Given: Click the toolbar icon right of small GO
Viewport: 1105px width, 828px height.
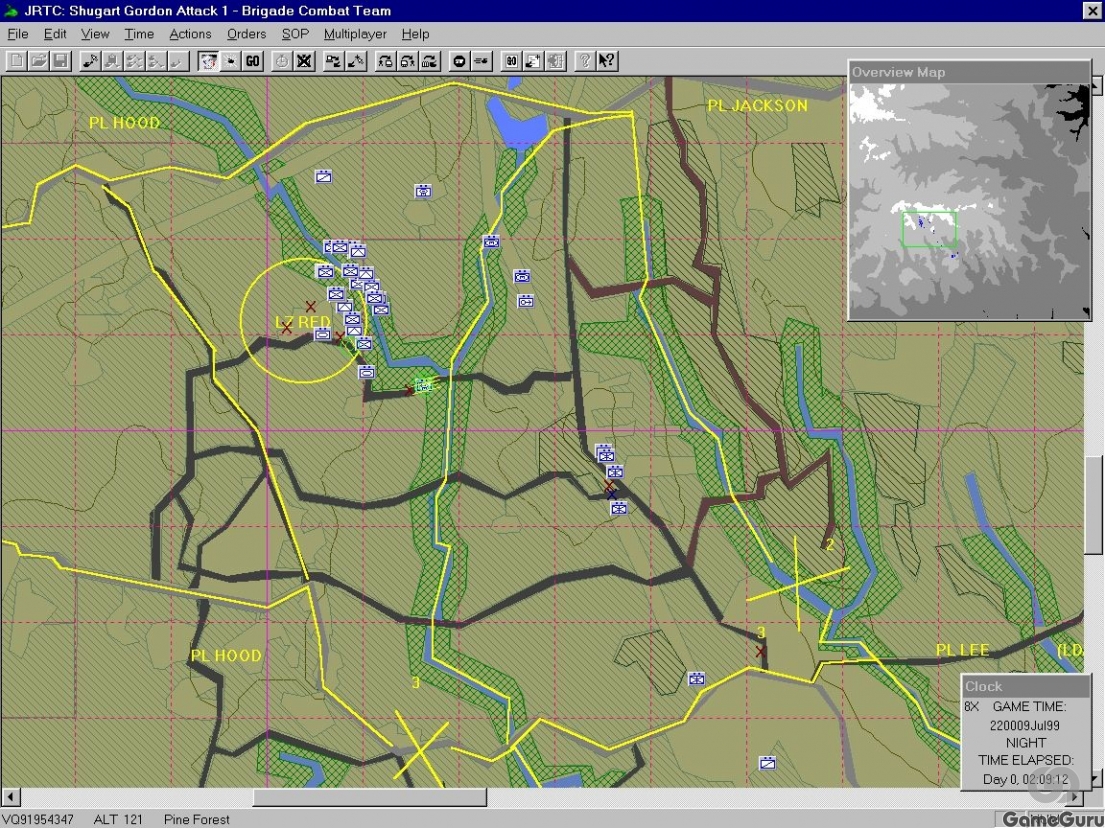Looking at the screenshot, I should [x=533, y=61].
